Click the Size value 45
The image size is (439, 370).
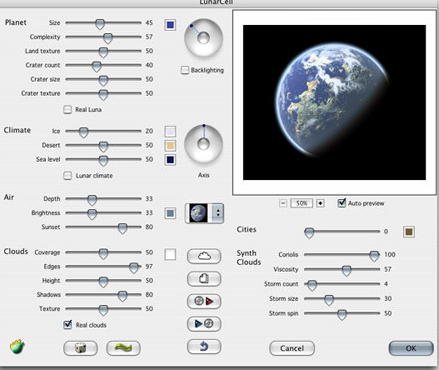pos(149,23)
